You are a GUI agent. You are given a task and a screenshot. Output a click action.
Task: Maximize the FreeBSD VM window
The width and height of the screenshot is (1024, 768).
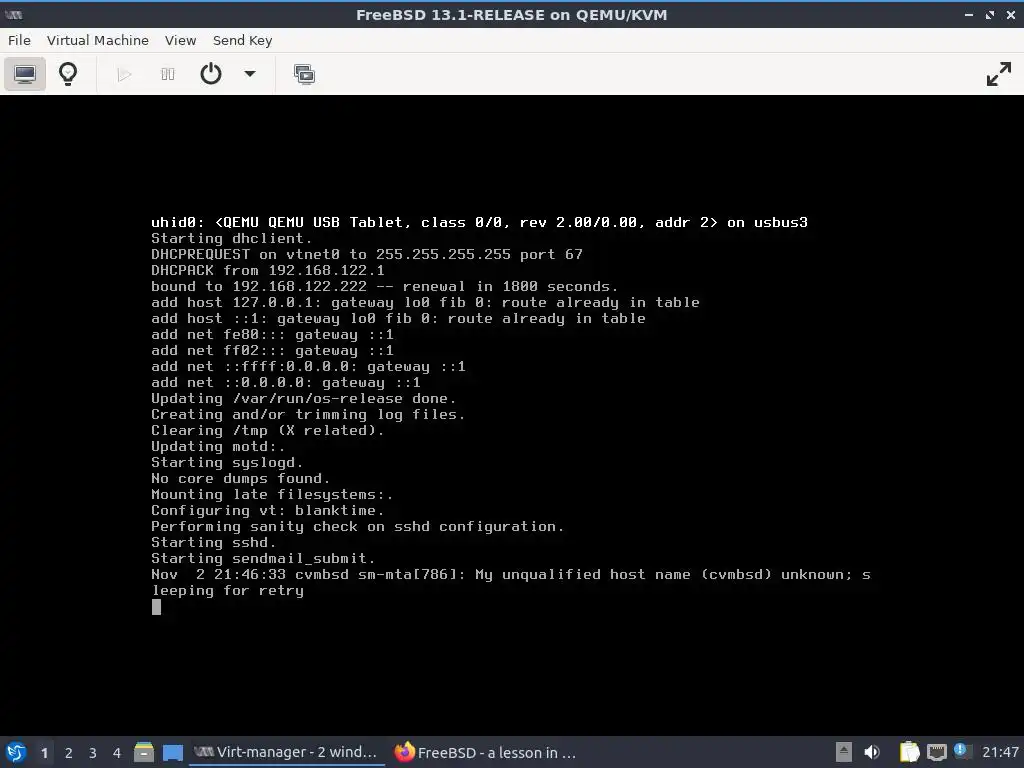pyautogui.click(x=990, y=15)
